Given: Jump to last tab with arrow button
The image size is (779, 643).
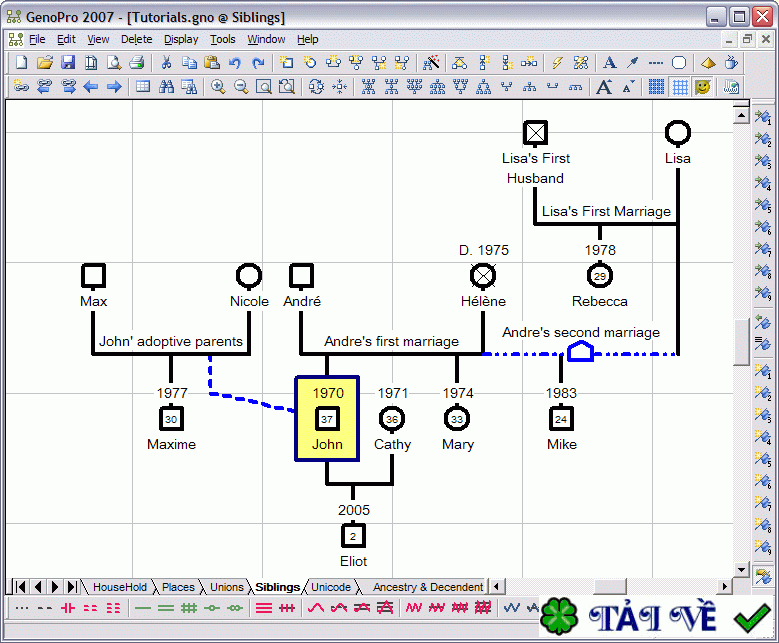Looking at the screenshot, I should pos(72,587).
